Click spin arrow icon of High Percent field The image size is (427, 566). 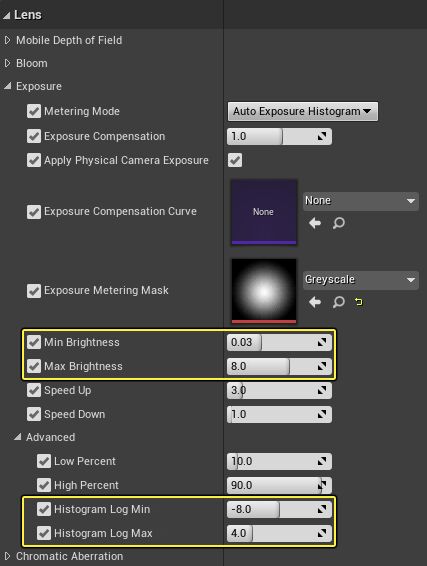tap(322, 485)
